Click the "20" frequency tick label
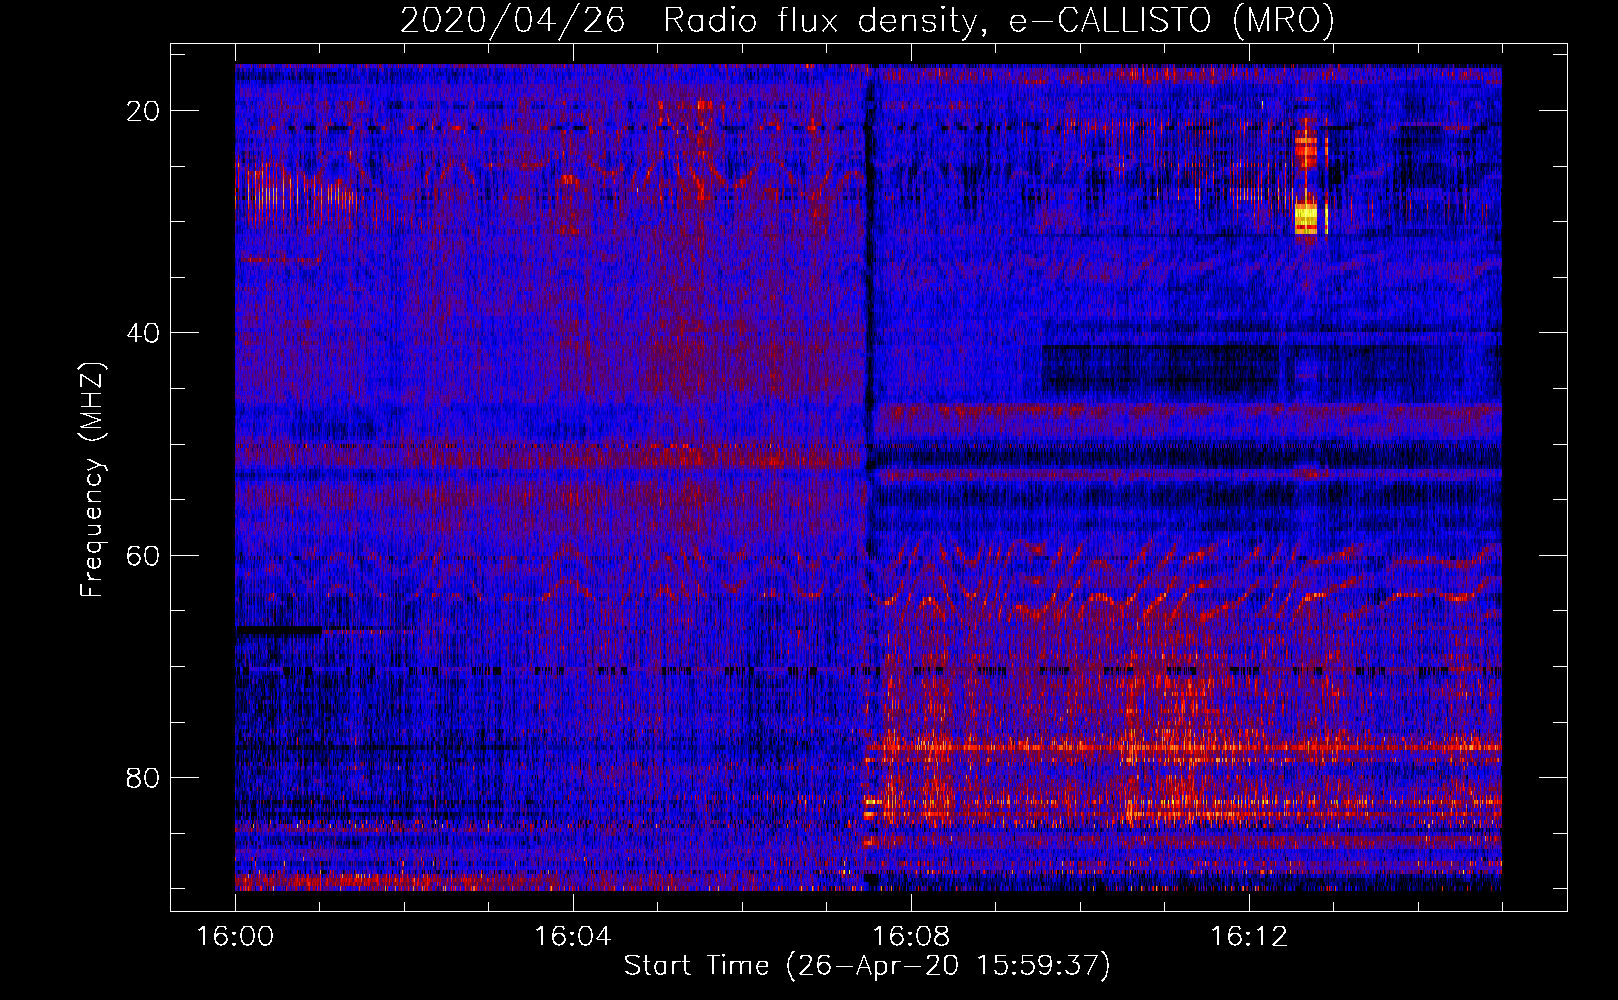This screenshot has width=1618, height=1000. tap(144, 111)
